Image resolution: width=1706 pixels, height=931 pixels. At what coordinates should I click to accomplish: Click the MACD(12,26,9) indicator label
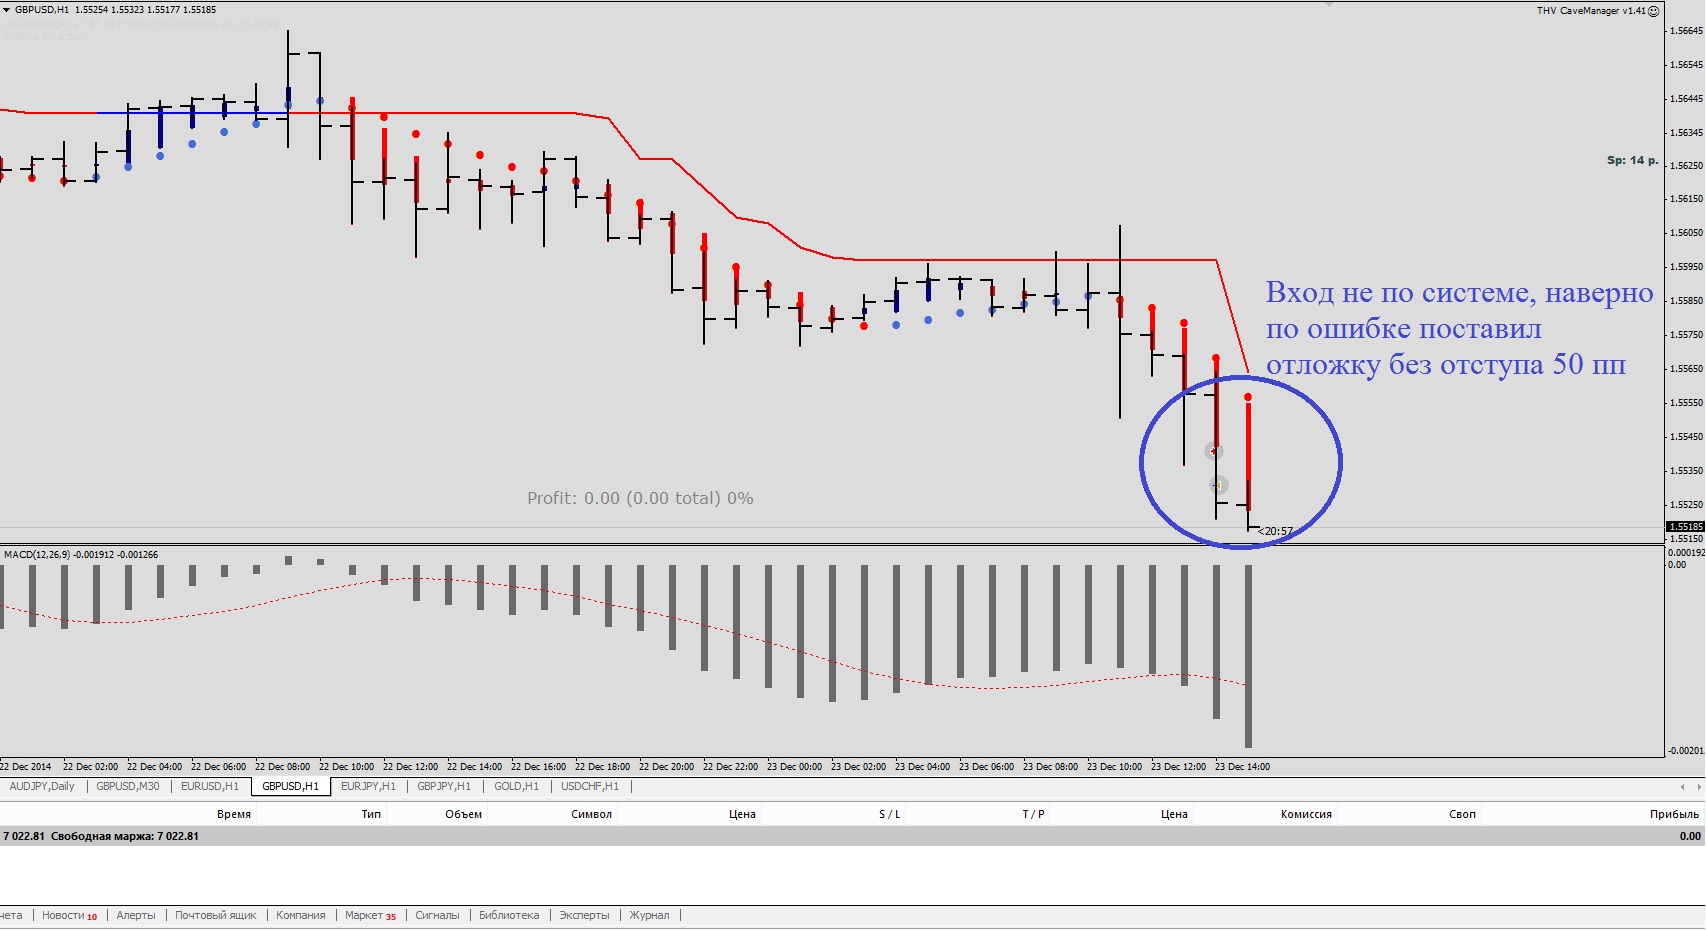point(81,554)
